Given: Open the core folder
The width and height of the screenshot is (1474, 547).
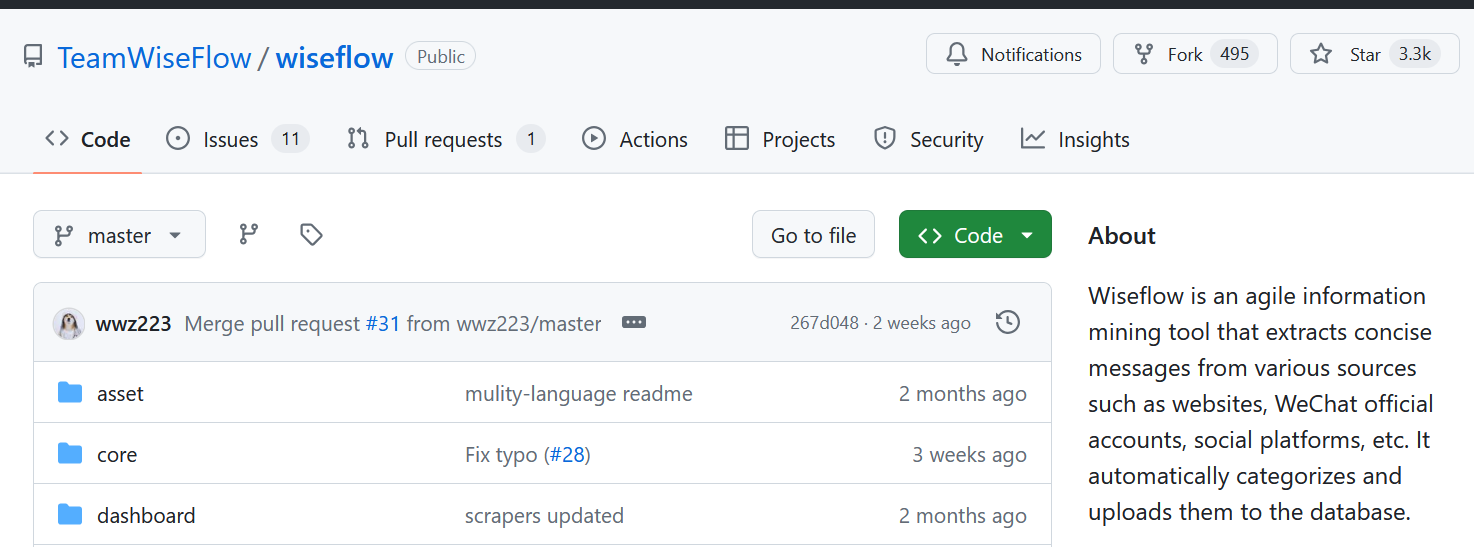Looking at the screenshot, I should (117, 454).
